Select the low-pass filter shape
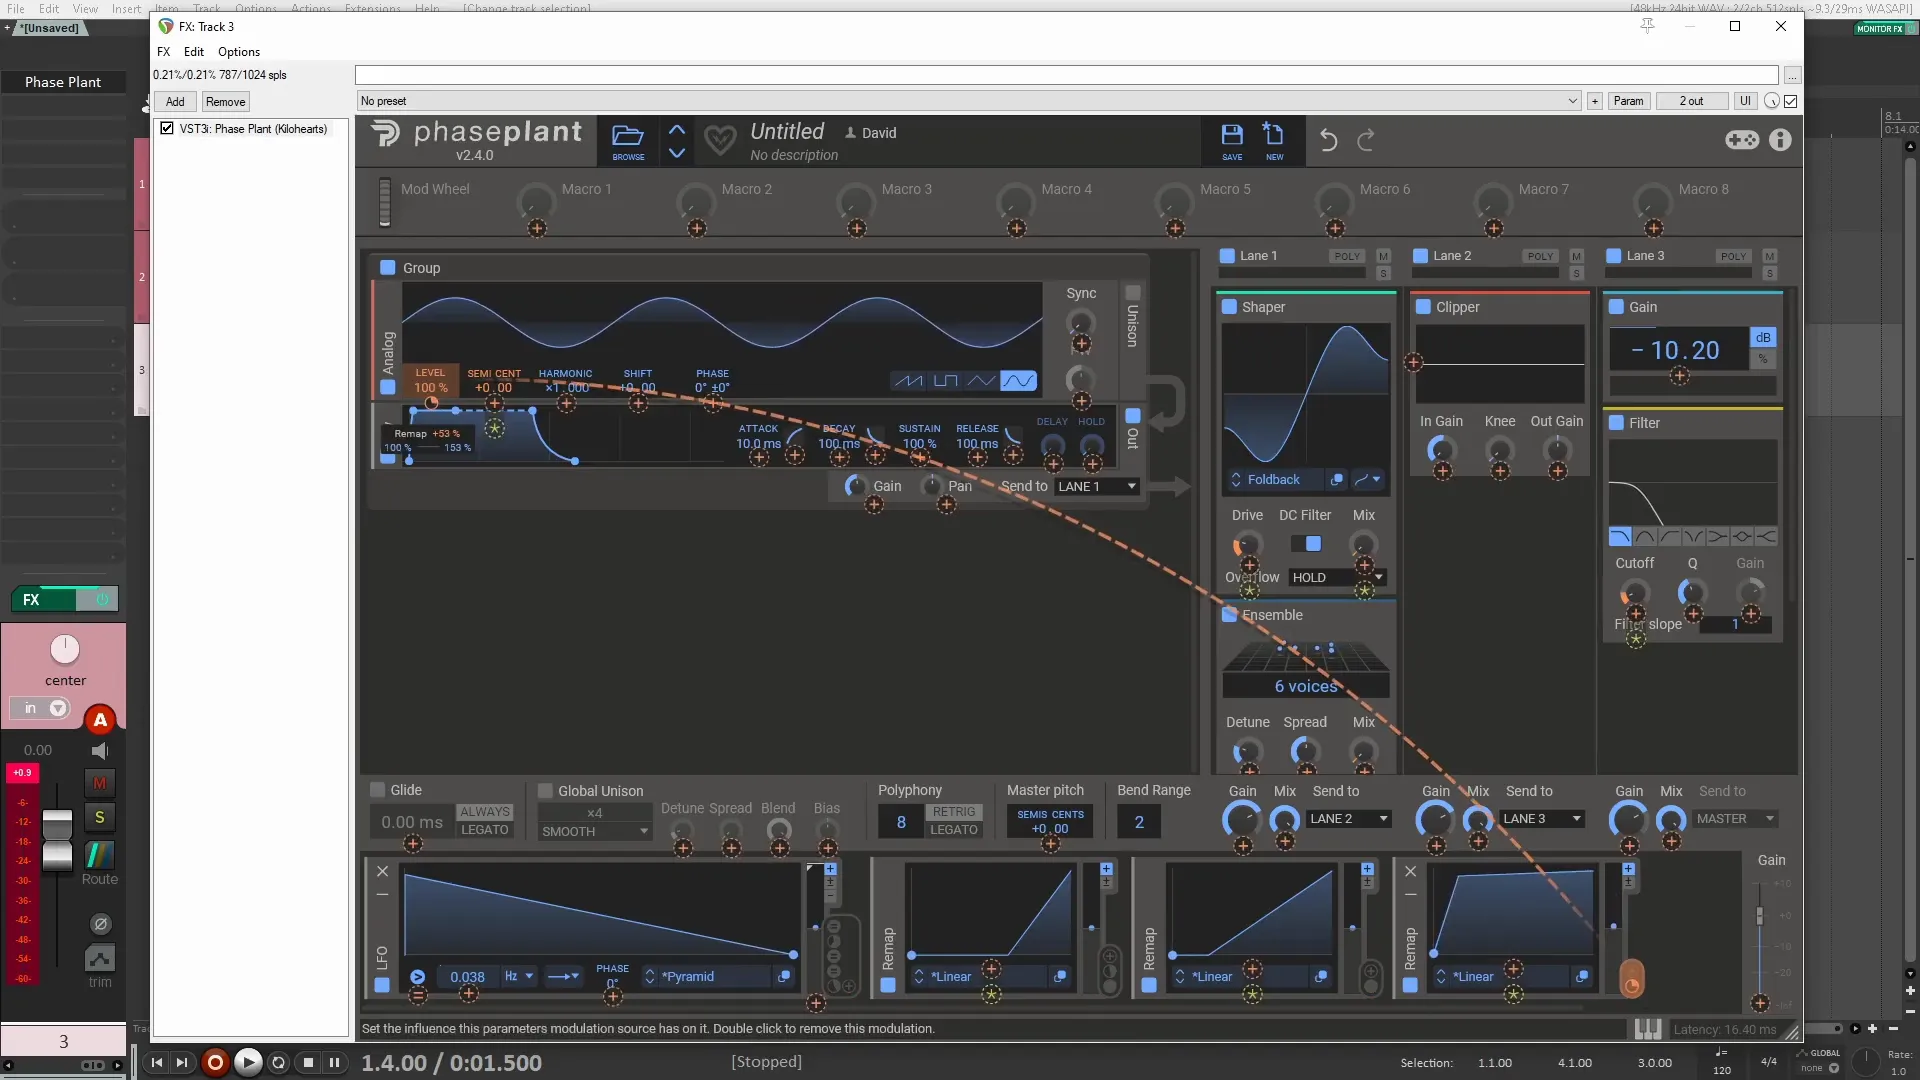The height and width of the screenshot is (1080, 1920). tap(1620, 537)
